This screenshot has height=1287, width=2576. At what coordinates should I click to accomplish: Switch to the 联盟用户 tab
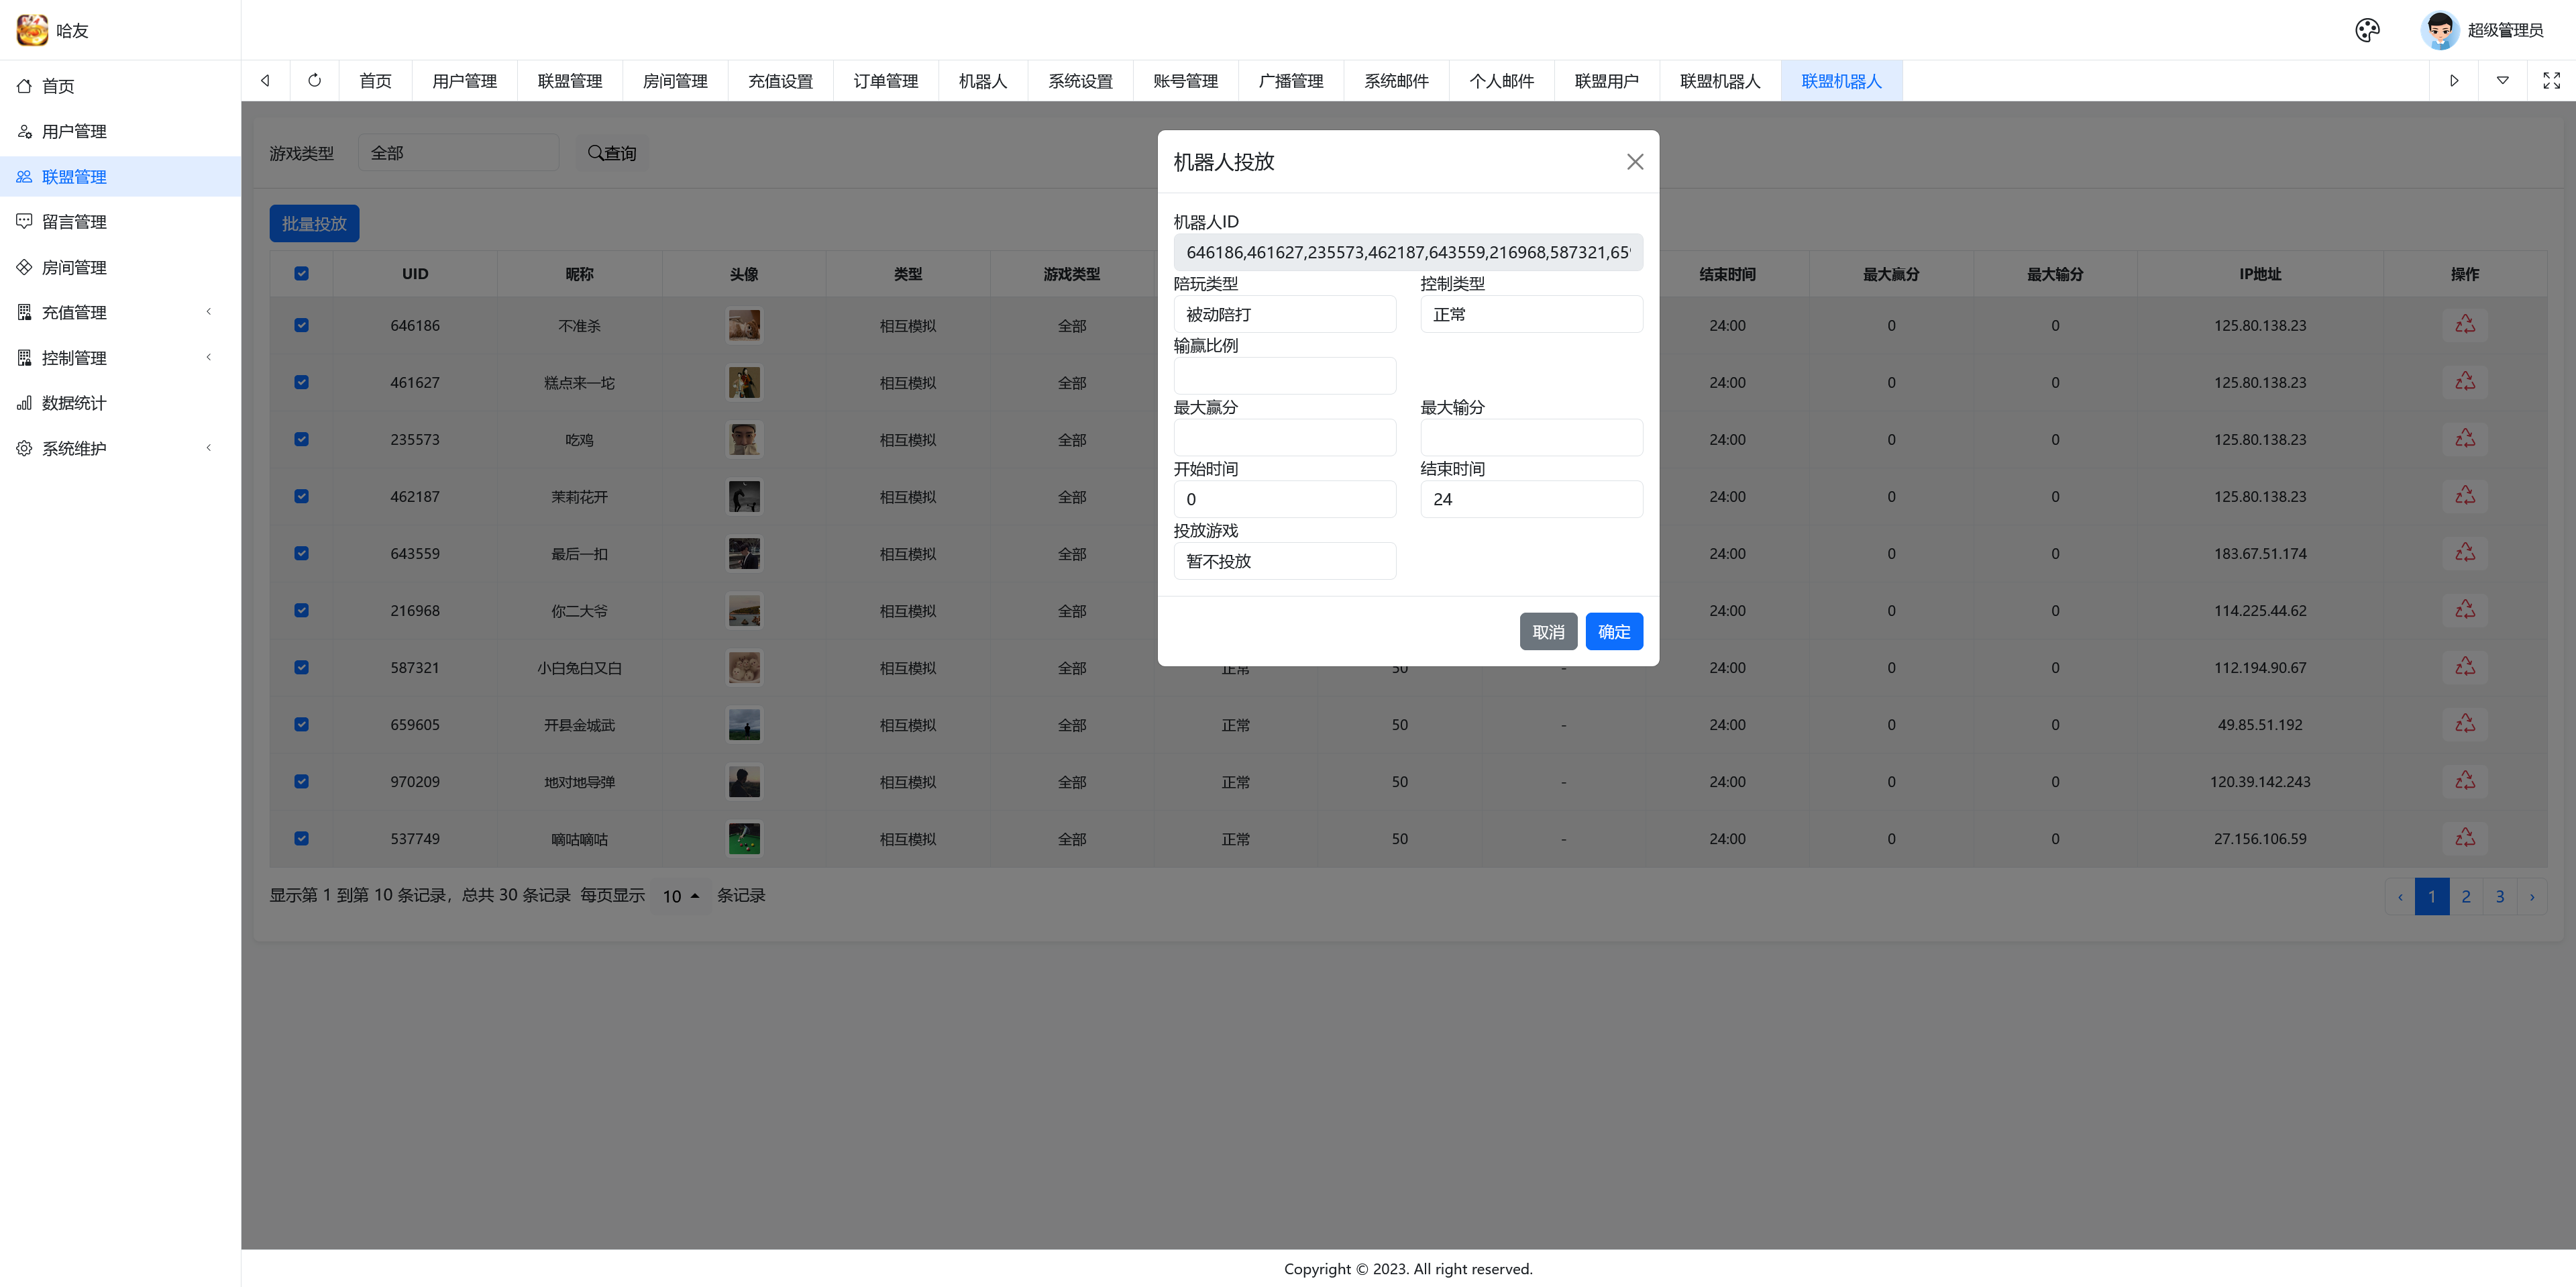[x=1607, y=80]
